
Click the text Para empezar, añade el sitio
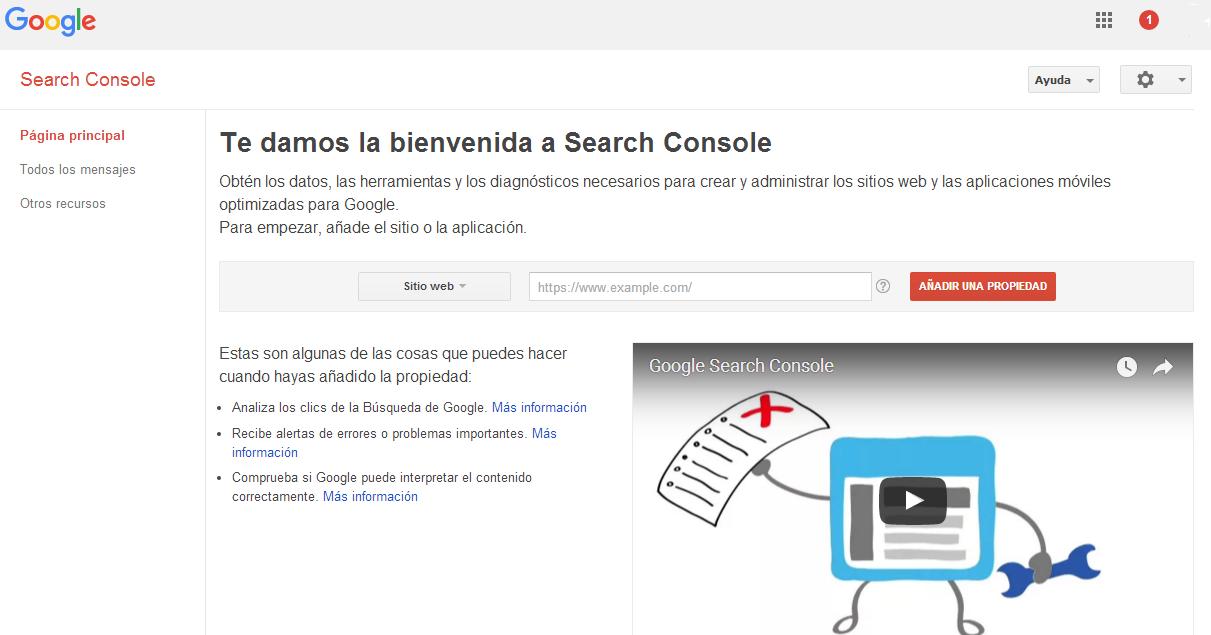coord(372,227)
